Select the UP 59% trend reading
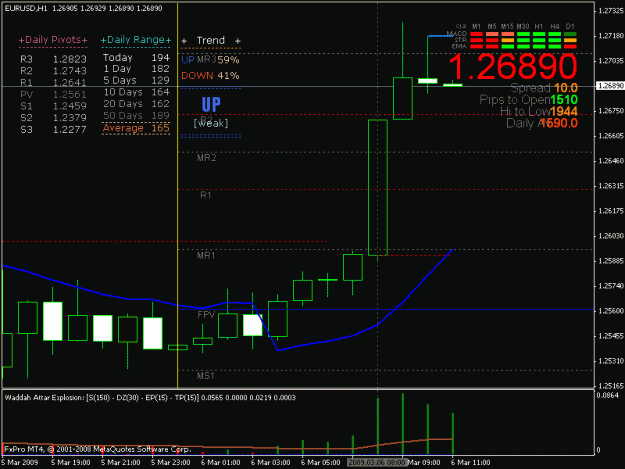Image resolution: width=625 pixels, height=469 pixels. (x=210, y=60)
